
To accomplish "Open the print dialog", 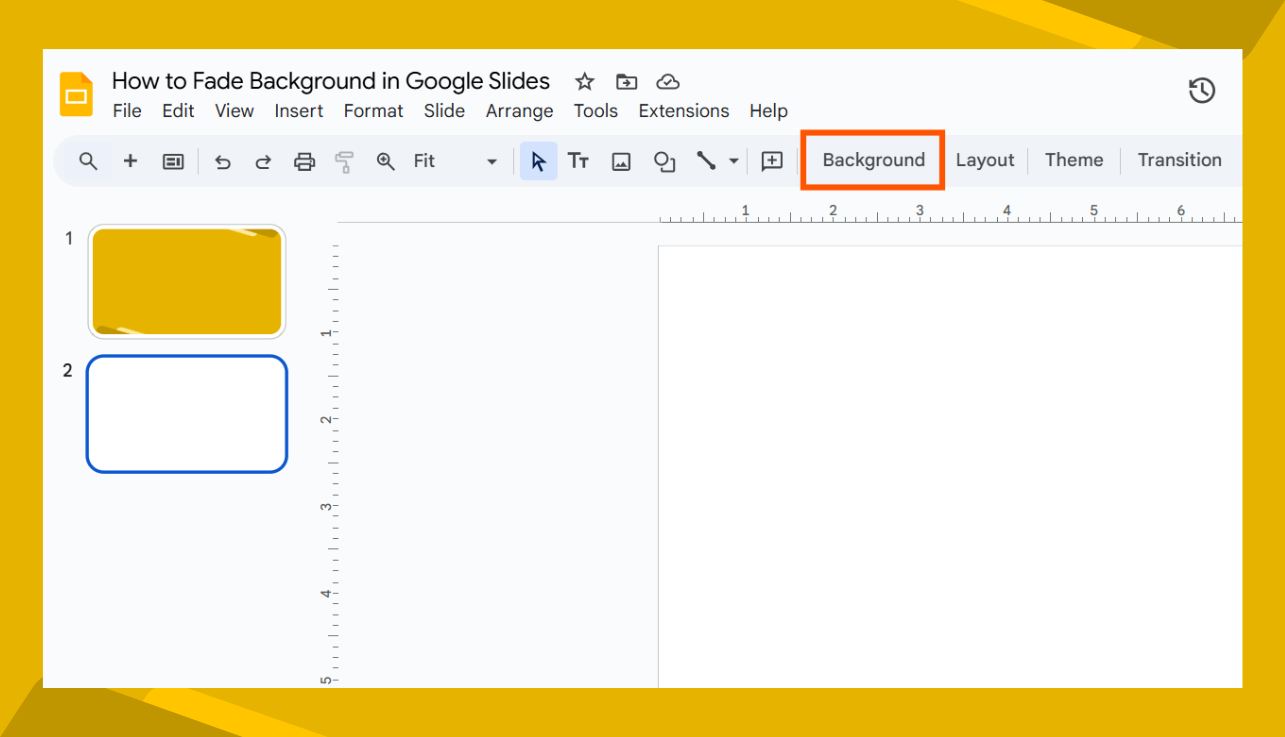I will point(304,160).
